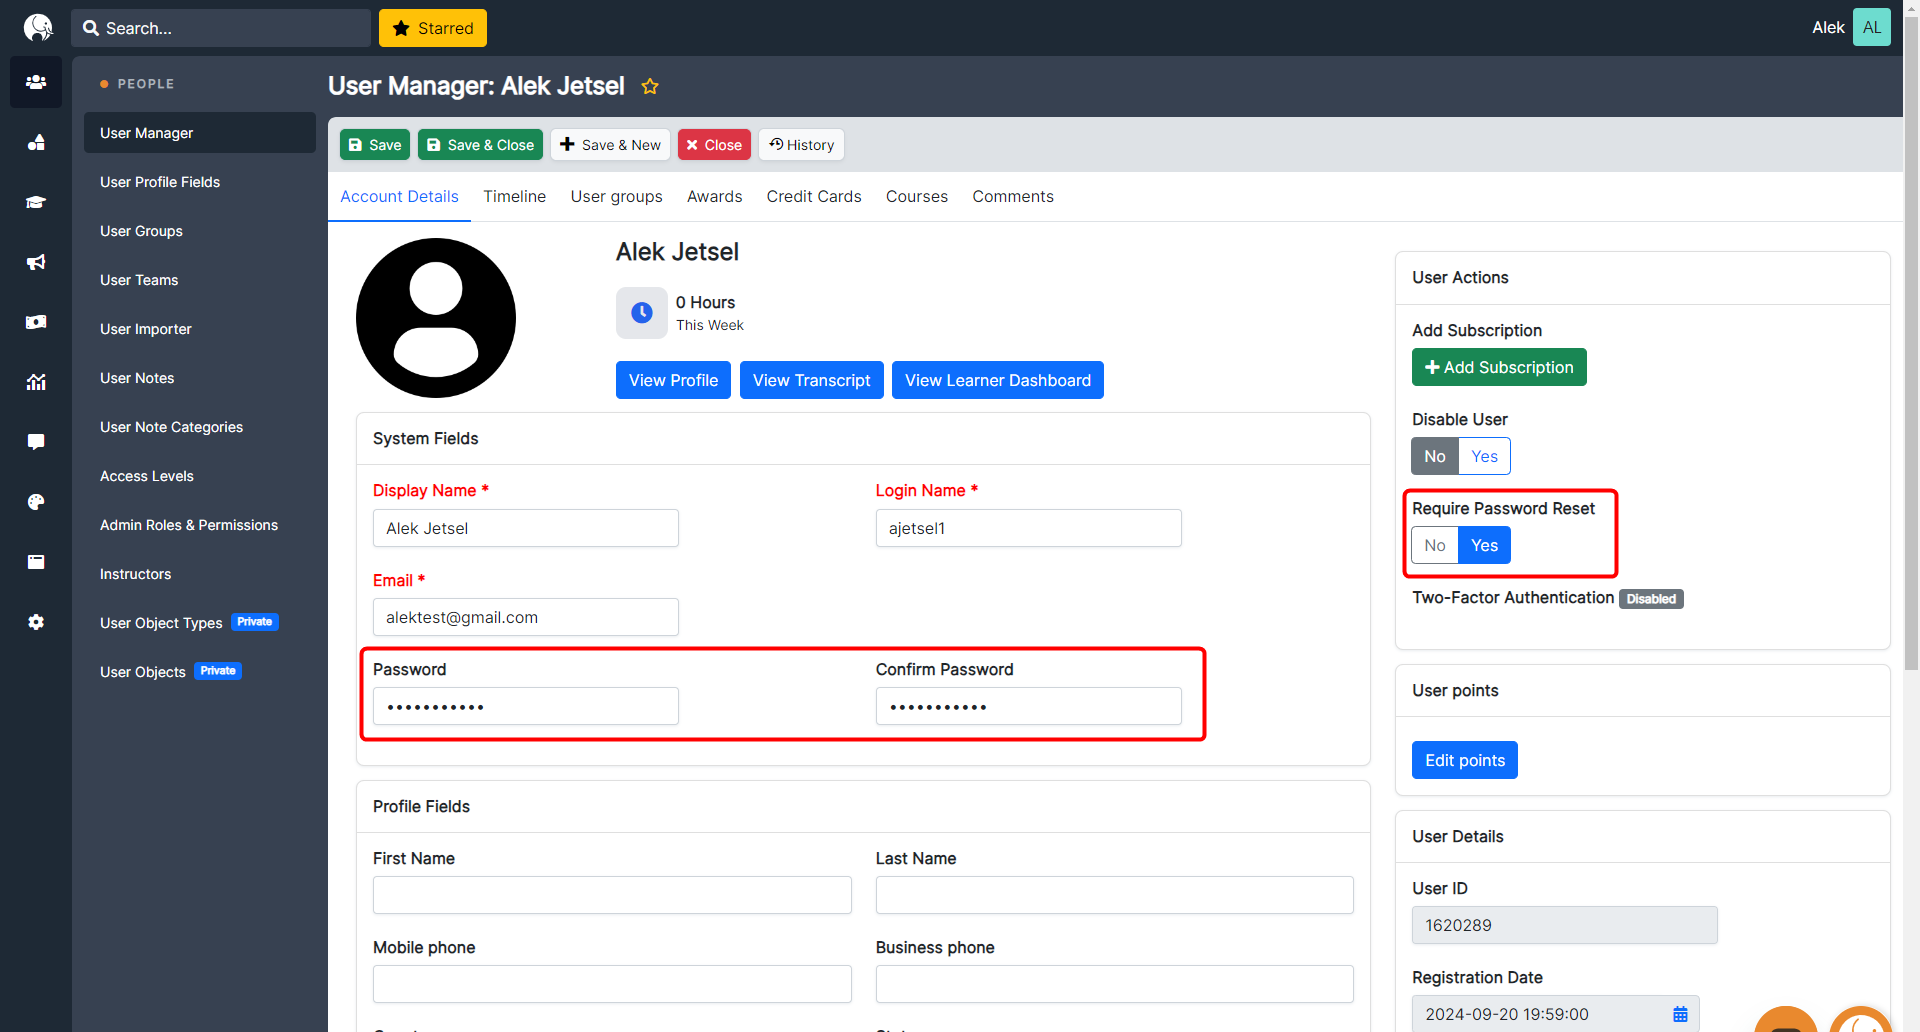Viewport: 1920px width, 1032px height.
Task: Open the gear settings icon in sidebar
Action: [x=36, y=622]
